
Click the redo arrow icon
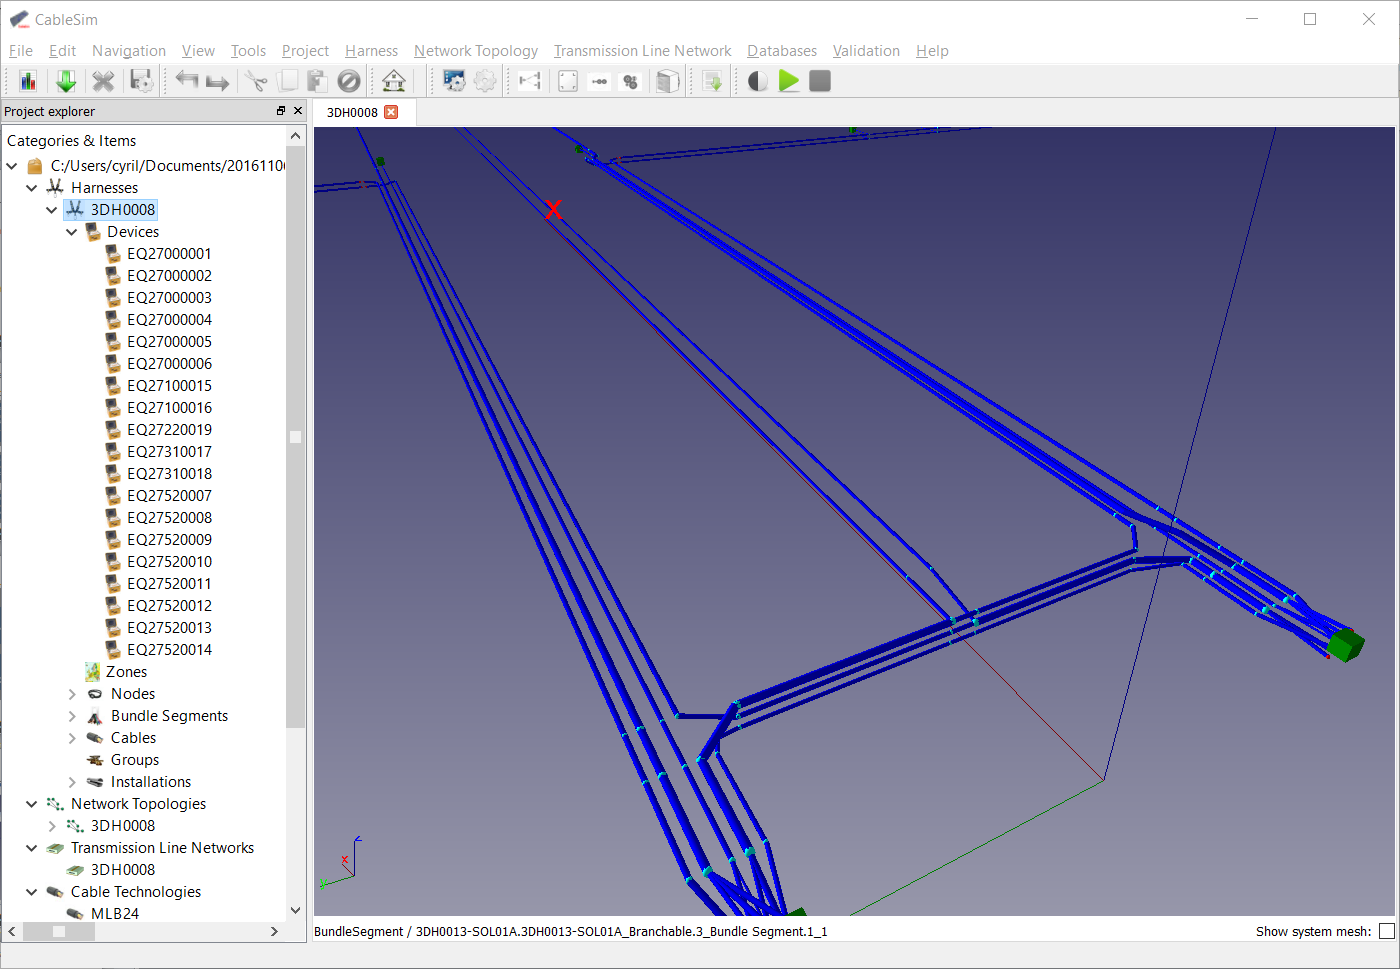coord(217,81)
